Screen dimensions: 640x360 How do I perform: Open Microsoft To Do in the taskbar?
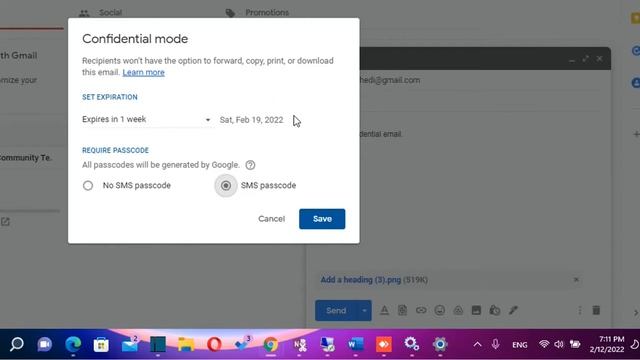tap(242, 344)
